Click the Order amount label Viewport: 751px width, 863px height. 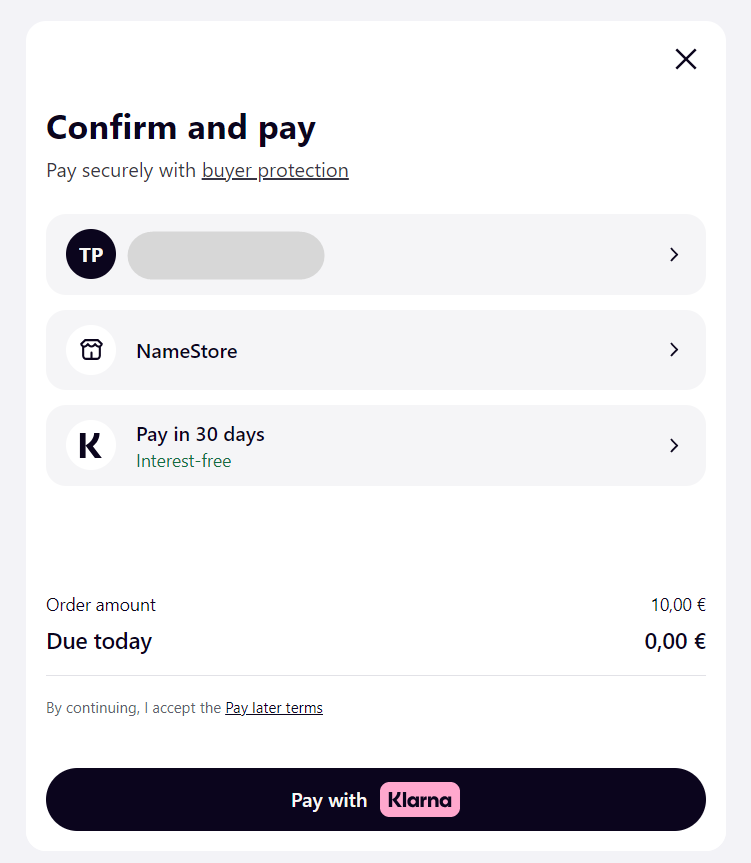(x=101, y=605)
